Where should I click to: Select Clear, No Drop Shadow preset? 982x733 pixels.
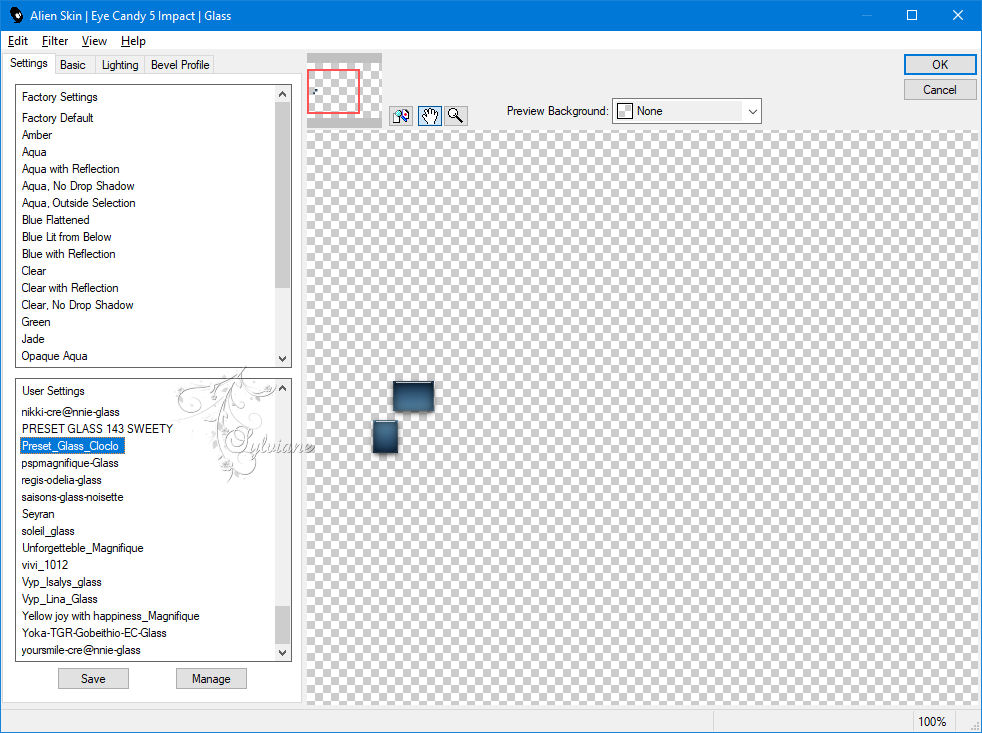tap(77, 304)
